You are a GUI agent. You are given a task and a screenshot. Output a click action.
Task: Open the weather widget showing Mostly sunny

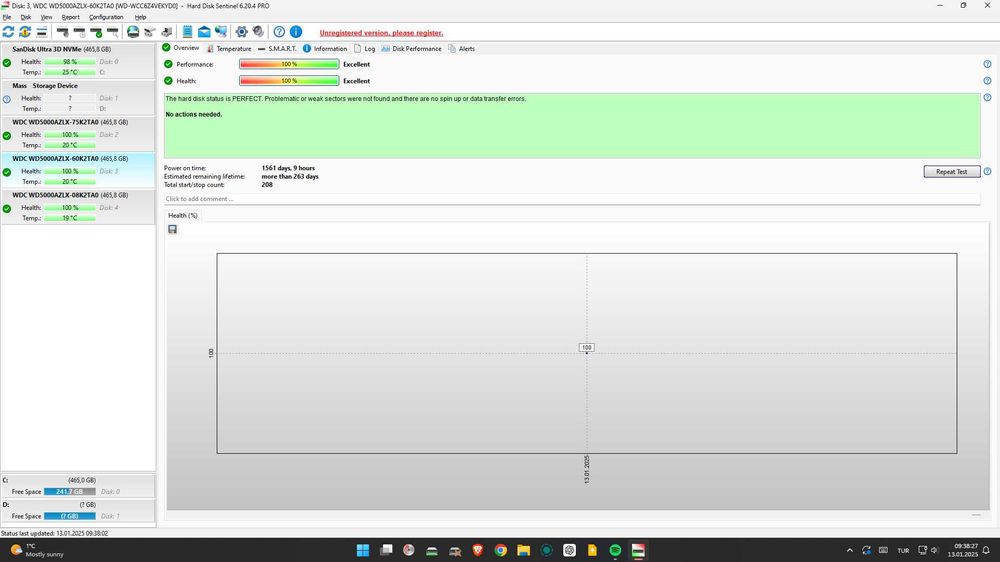[x=37, y=550]
